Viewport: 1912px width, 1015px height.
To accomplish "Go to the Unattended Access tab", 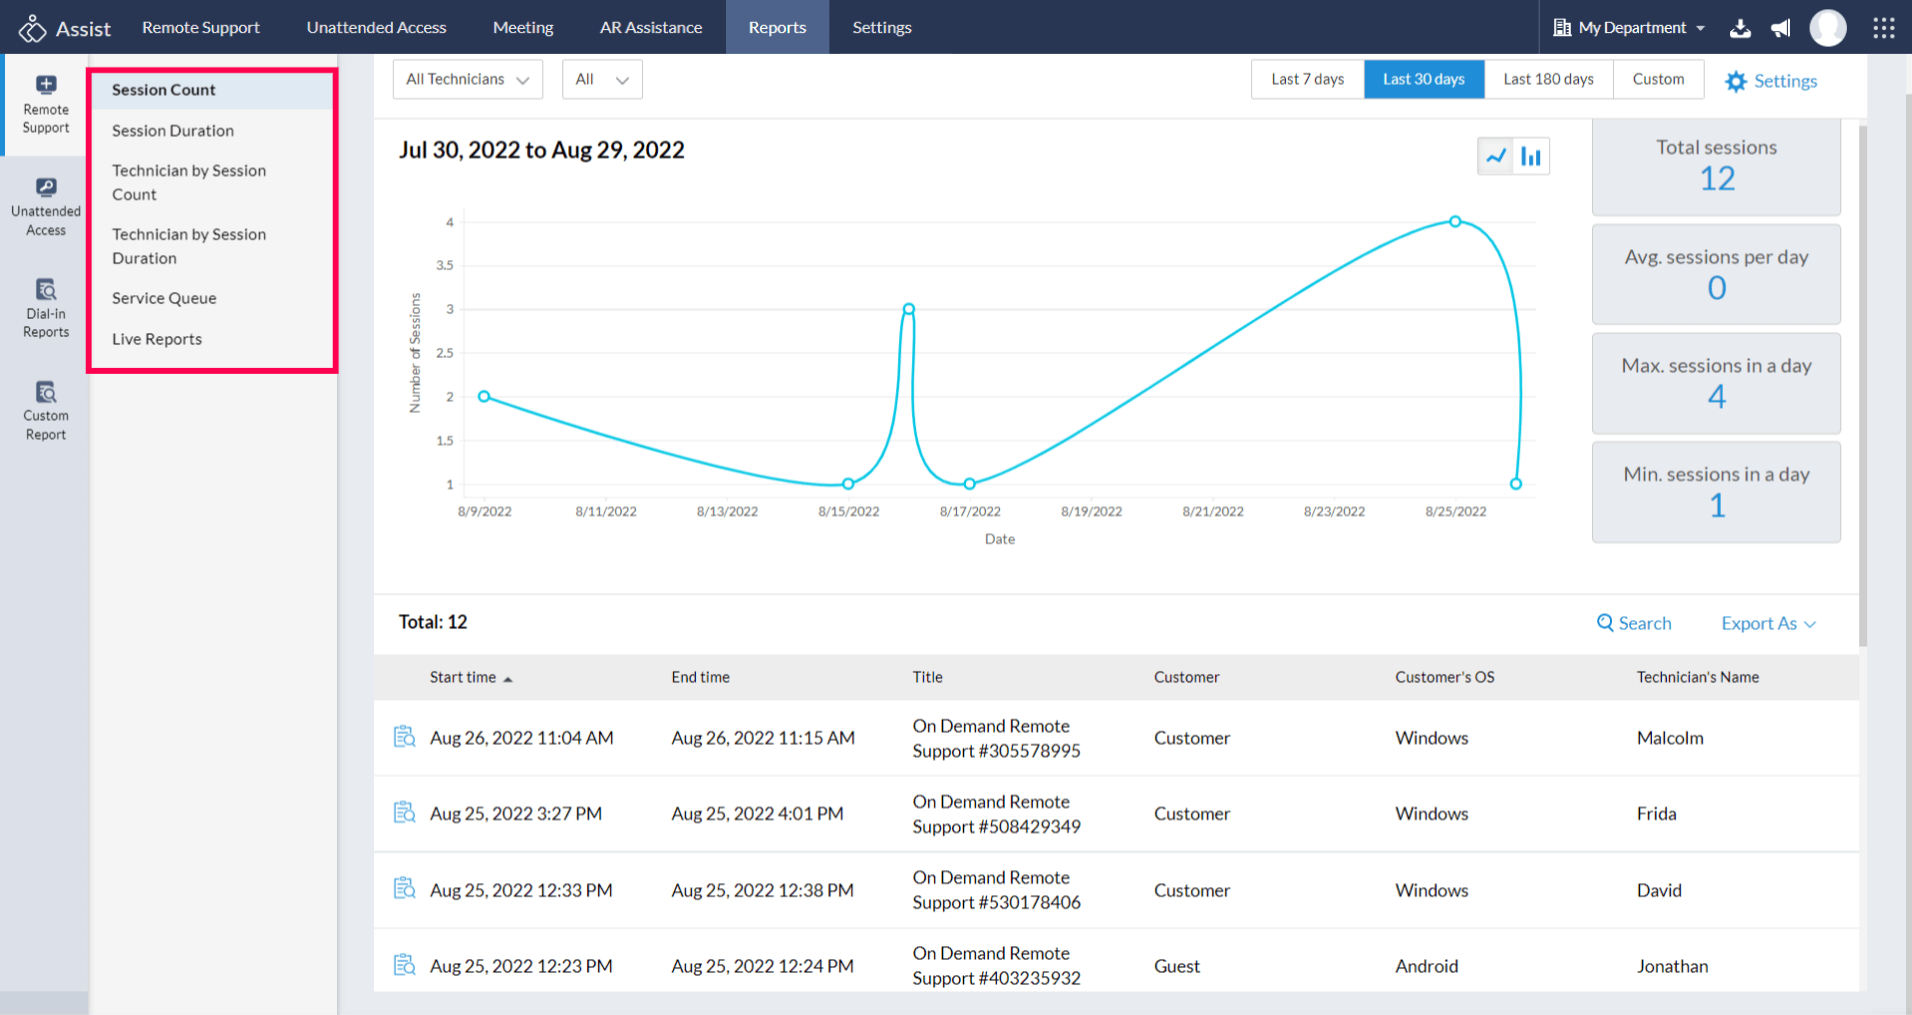I will click(376, 28).
